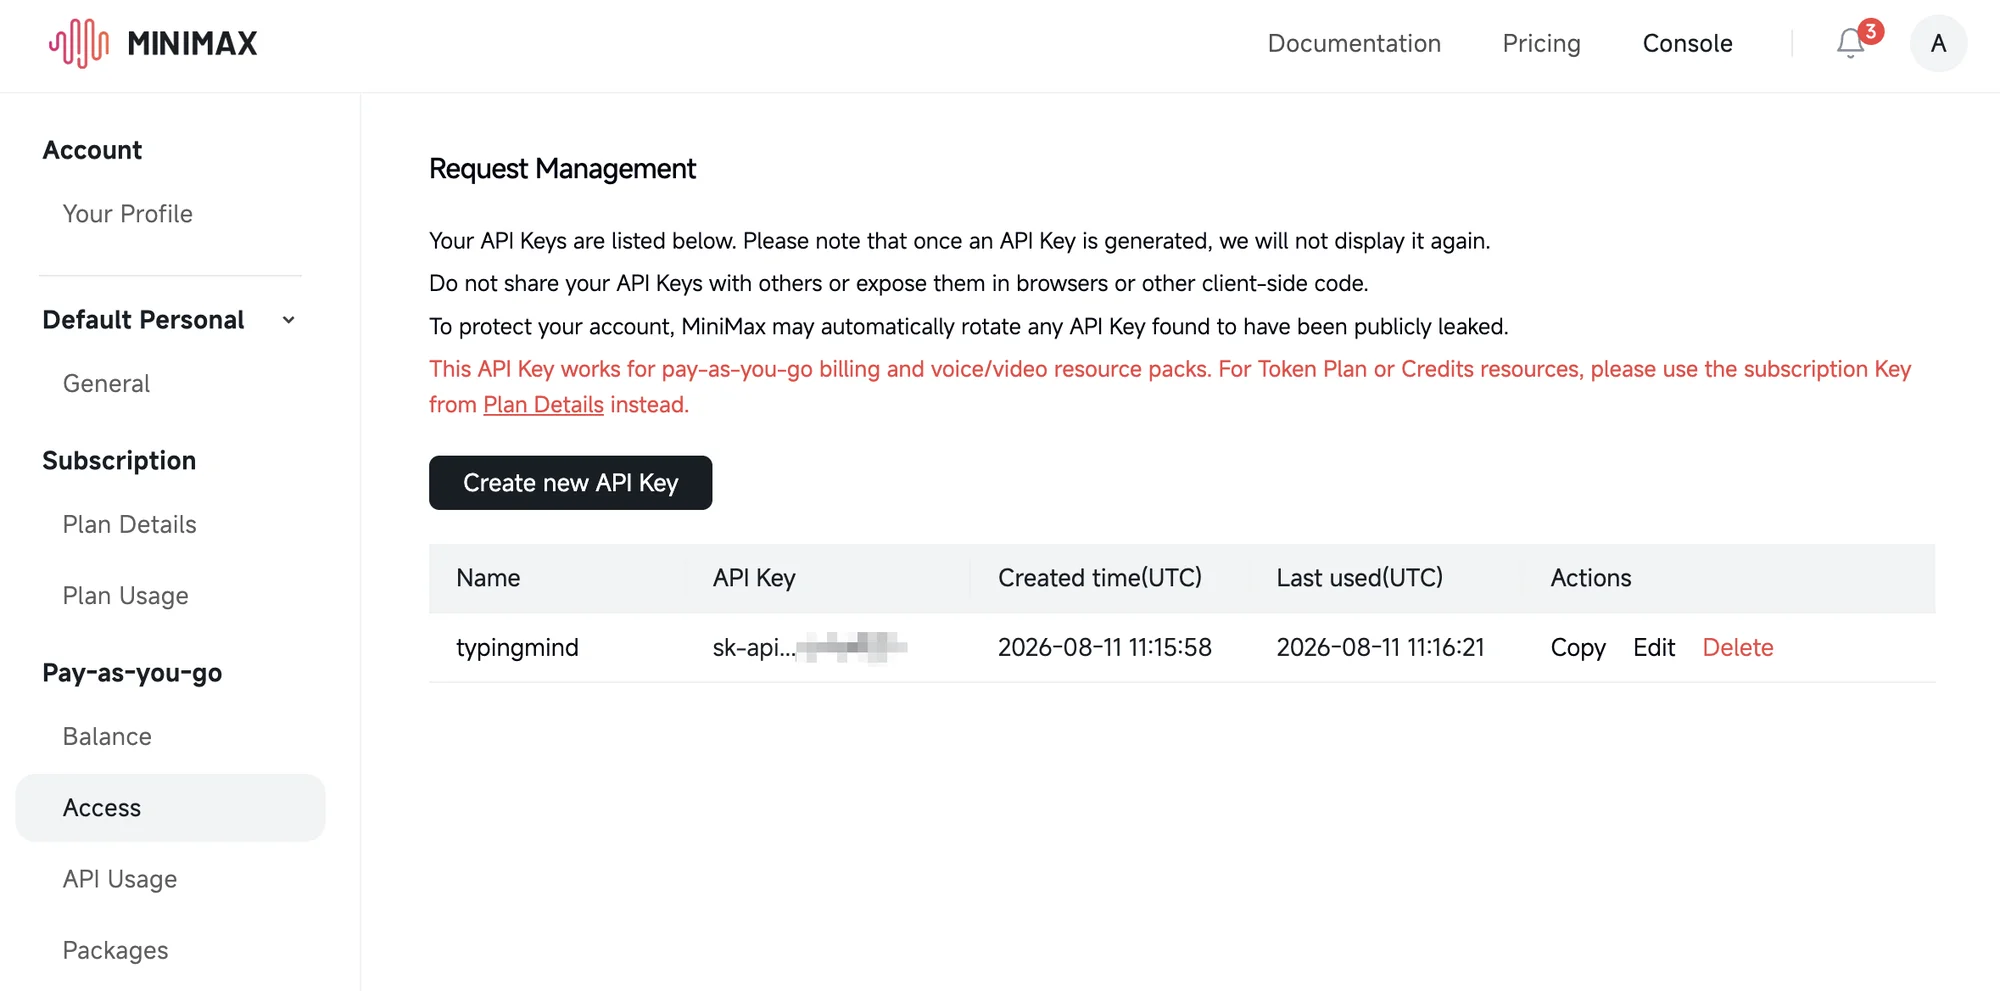Click the Request Management heading
2000x991 pixels.
click(x=562, y=169)
